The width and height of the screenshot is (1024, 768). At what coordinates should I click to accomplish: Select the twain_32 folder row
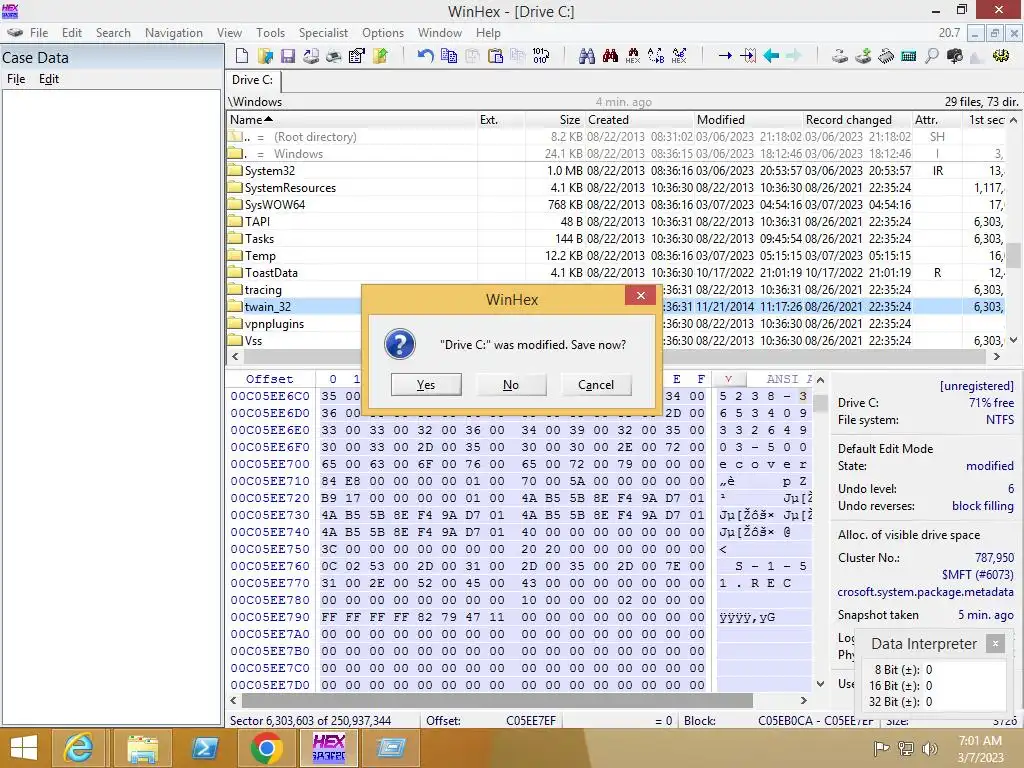click(616, 306)
